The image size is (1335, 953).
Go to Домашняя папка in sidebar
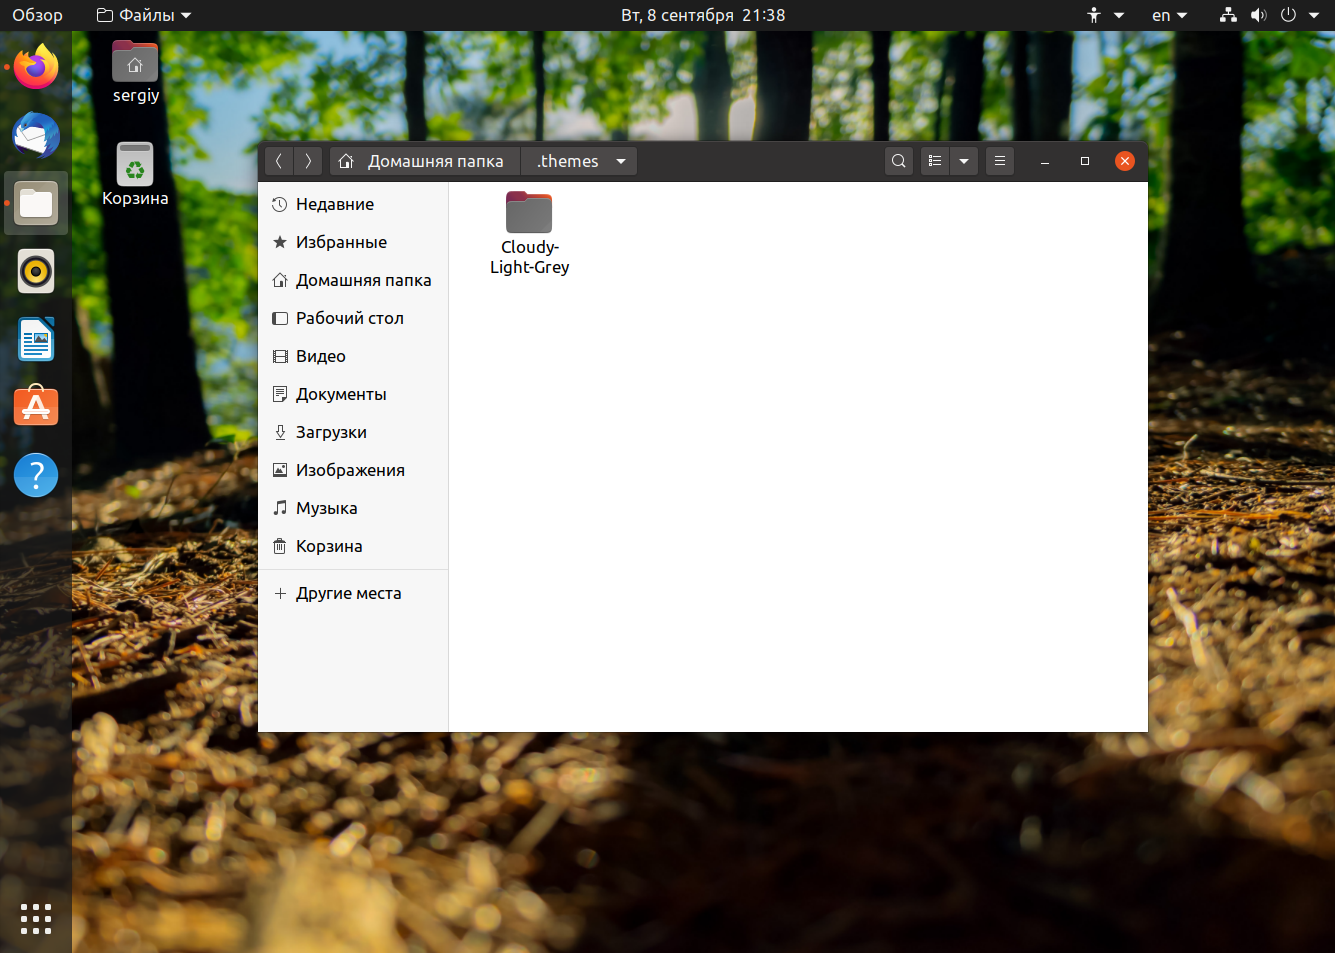tap(353, 280)
